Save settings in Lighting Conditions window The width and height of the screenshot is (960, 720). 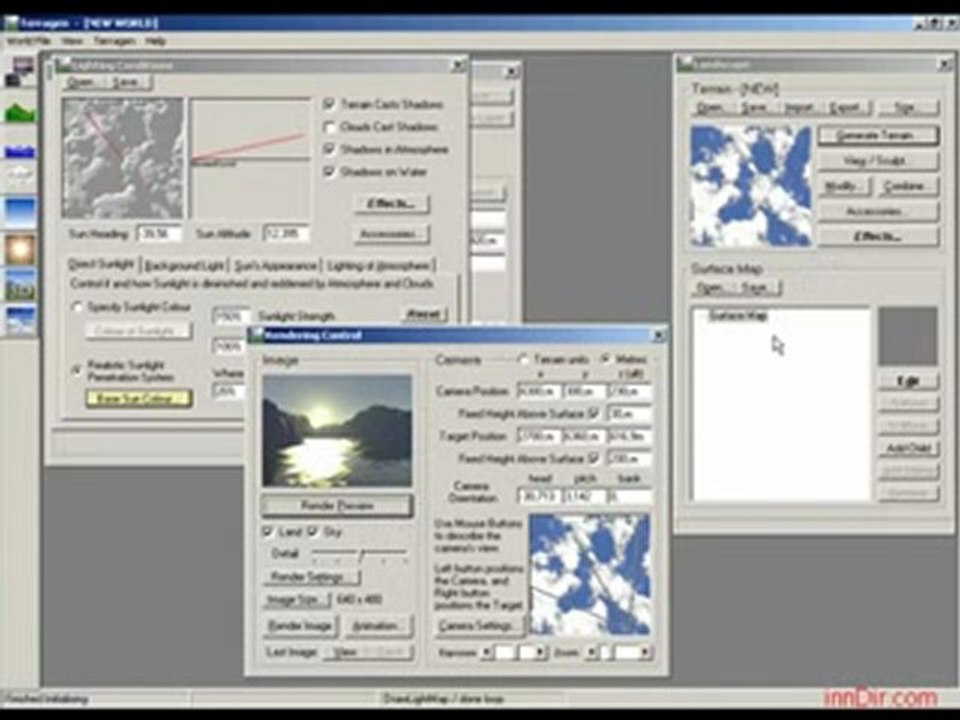(127, 82)
